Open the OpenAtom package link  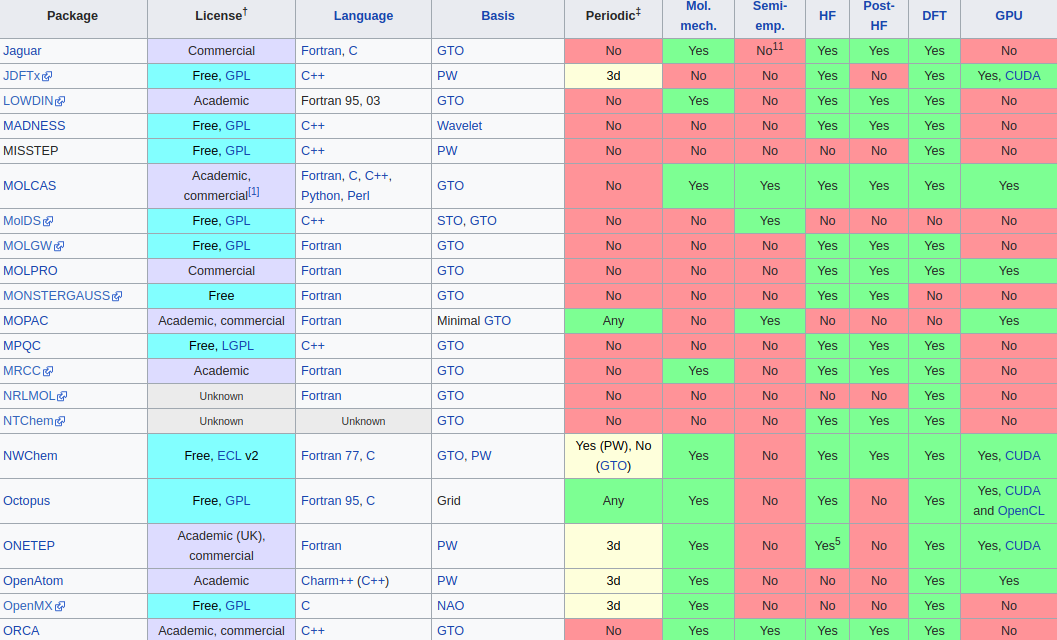32,581
